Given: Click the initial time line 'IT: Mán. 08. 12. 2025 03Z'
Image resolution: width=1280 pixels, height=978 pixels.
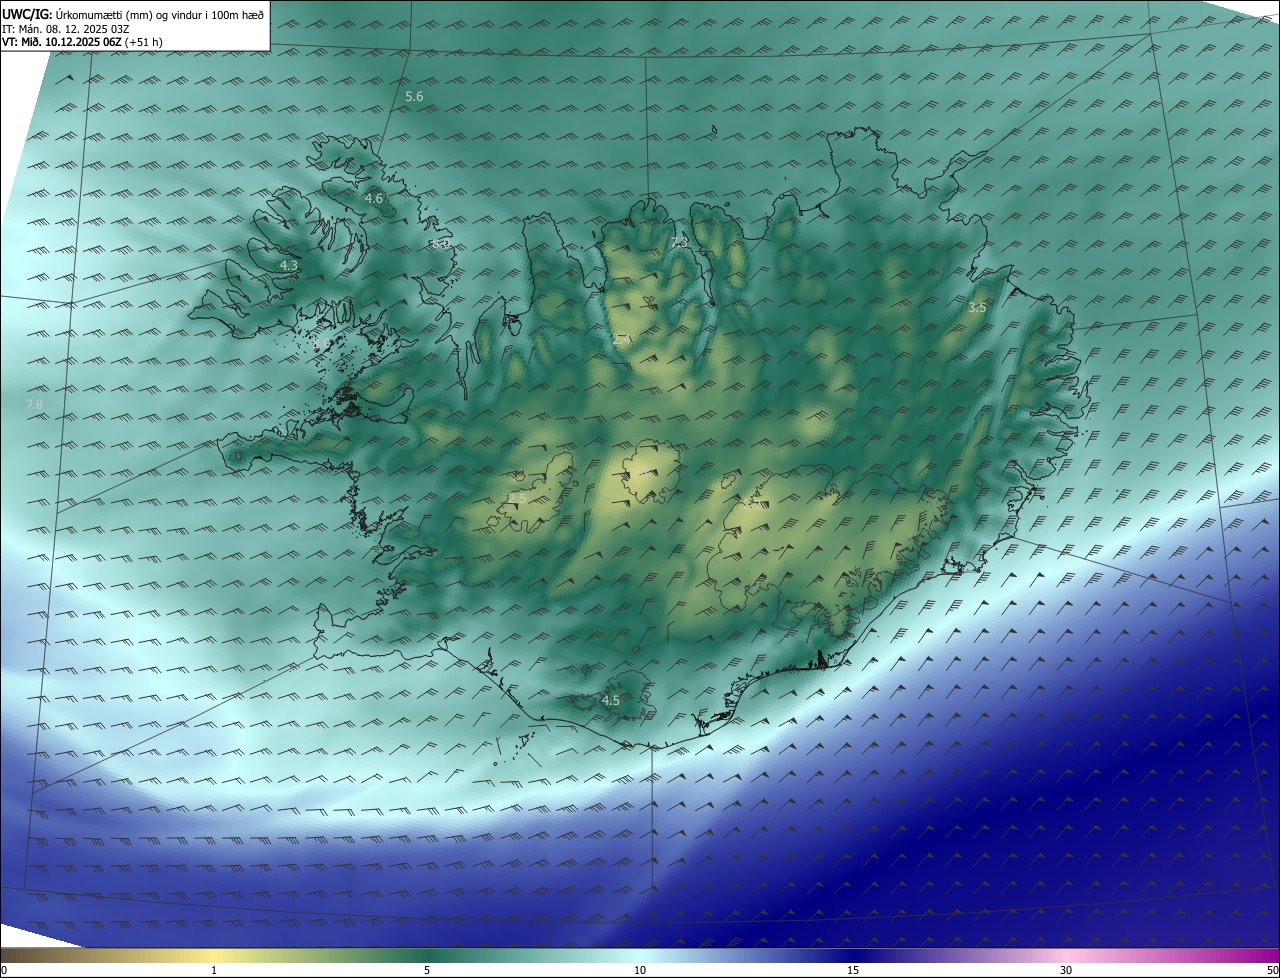Looking at the screenshot, I should tap(66, 29).
